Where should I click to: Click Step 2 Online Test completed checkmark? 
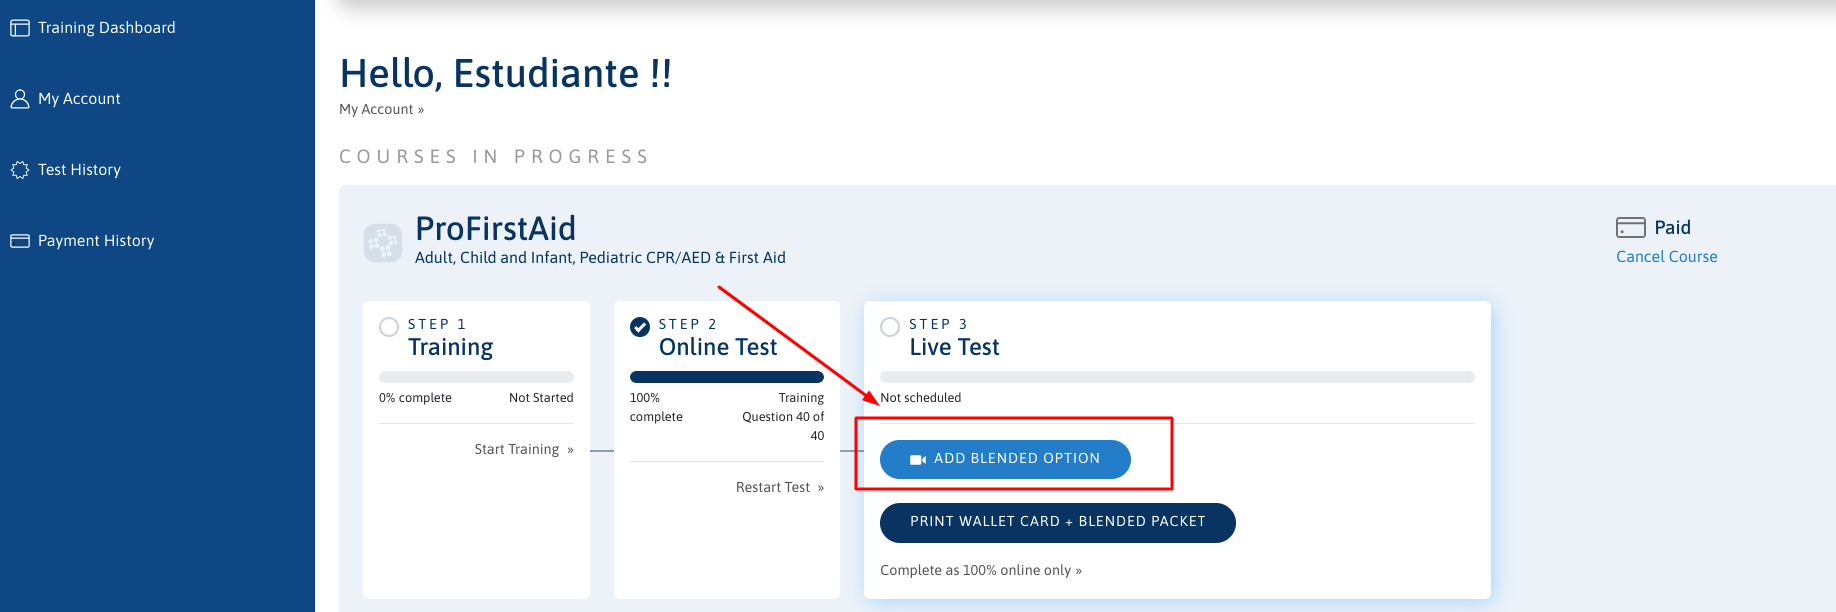tap(640, 327)
